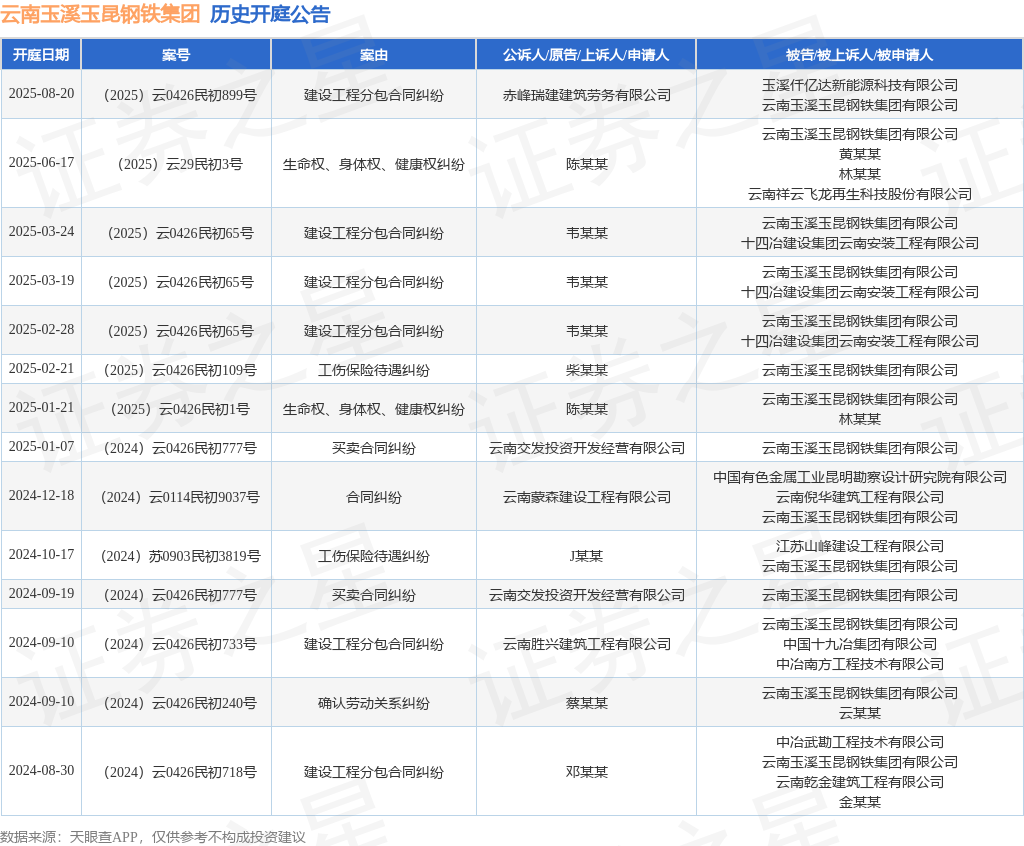
Task: Select the 案号 column header
Action: click(x=176, y=55)
